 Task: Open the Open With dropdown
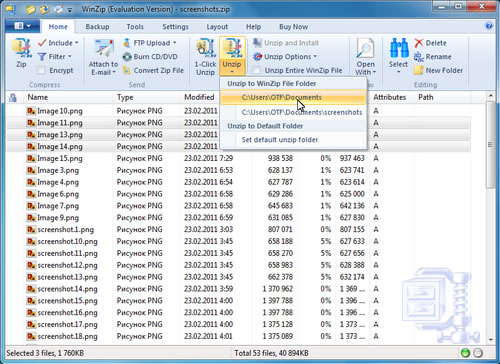(366, 68)
